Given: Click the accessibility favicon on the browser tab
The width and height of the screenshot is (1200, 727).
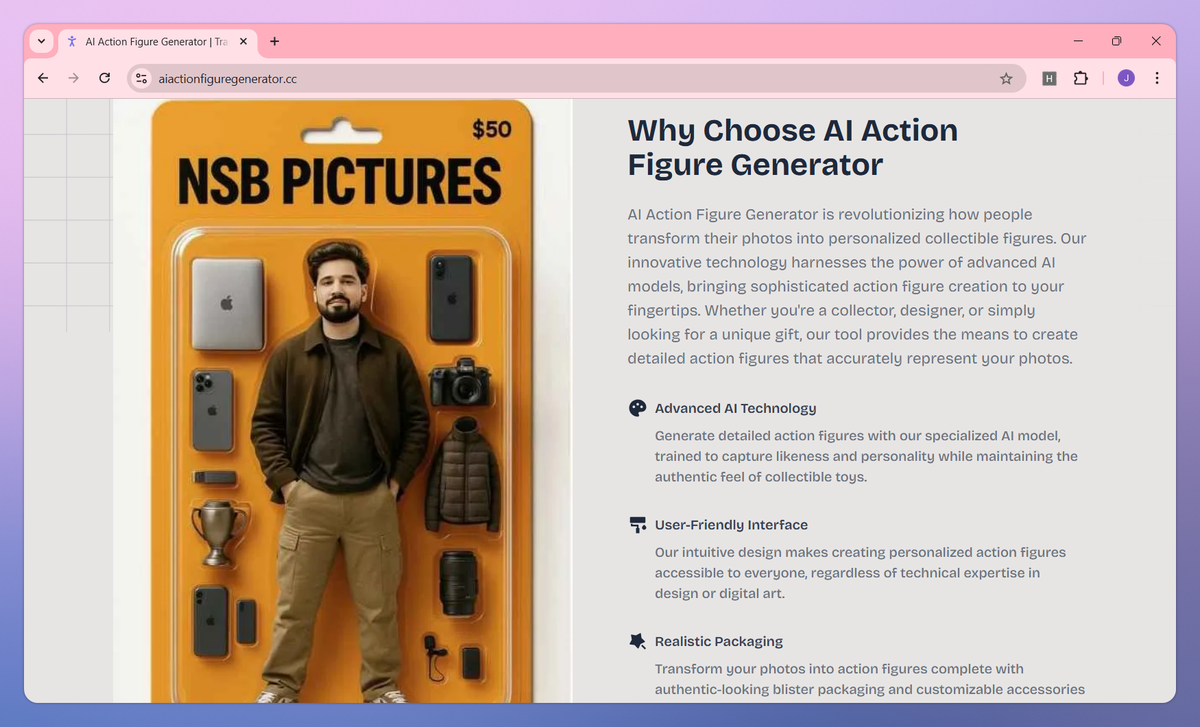Looking at the screenshot, I should click(71, 41).
